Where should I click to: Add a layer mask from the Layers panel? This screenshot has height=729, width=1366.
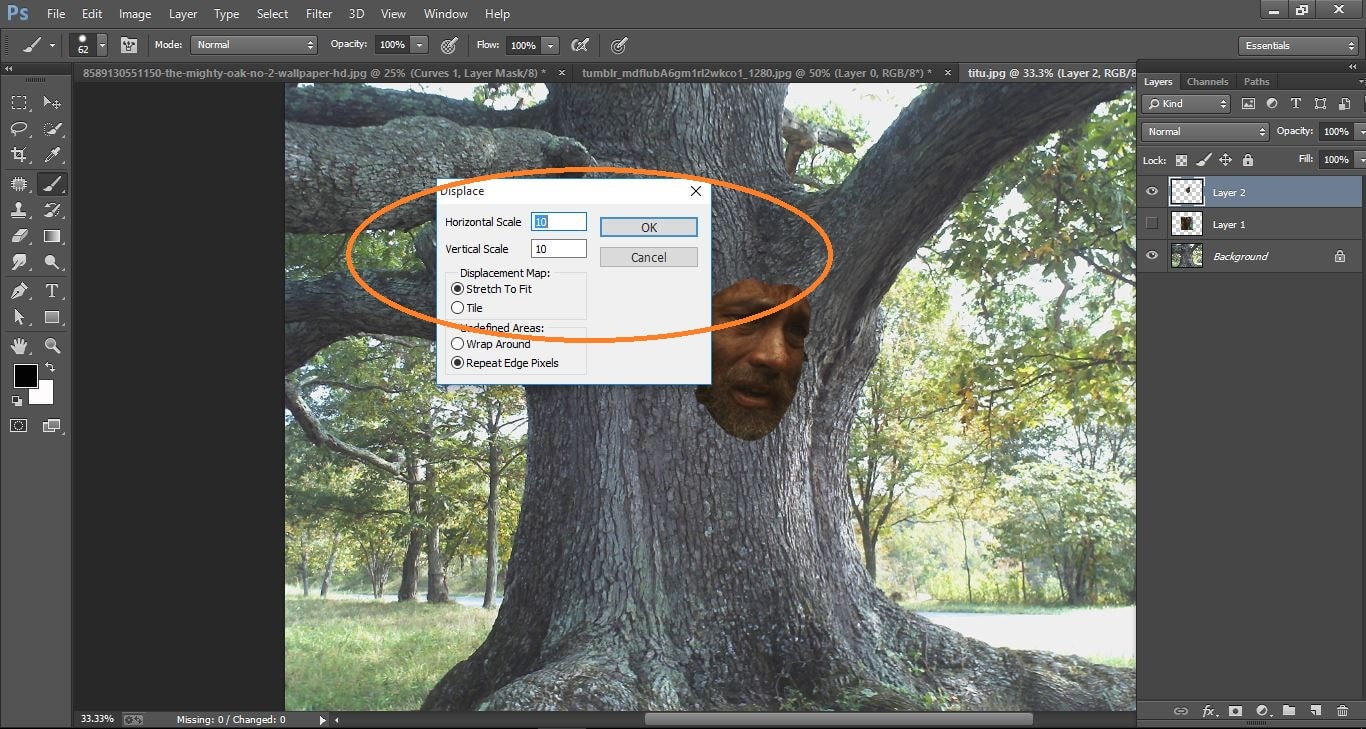(1236, 711)
